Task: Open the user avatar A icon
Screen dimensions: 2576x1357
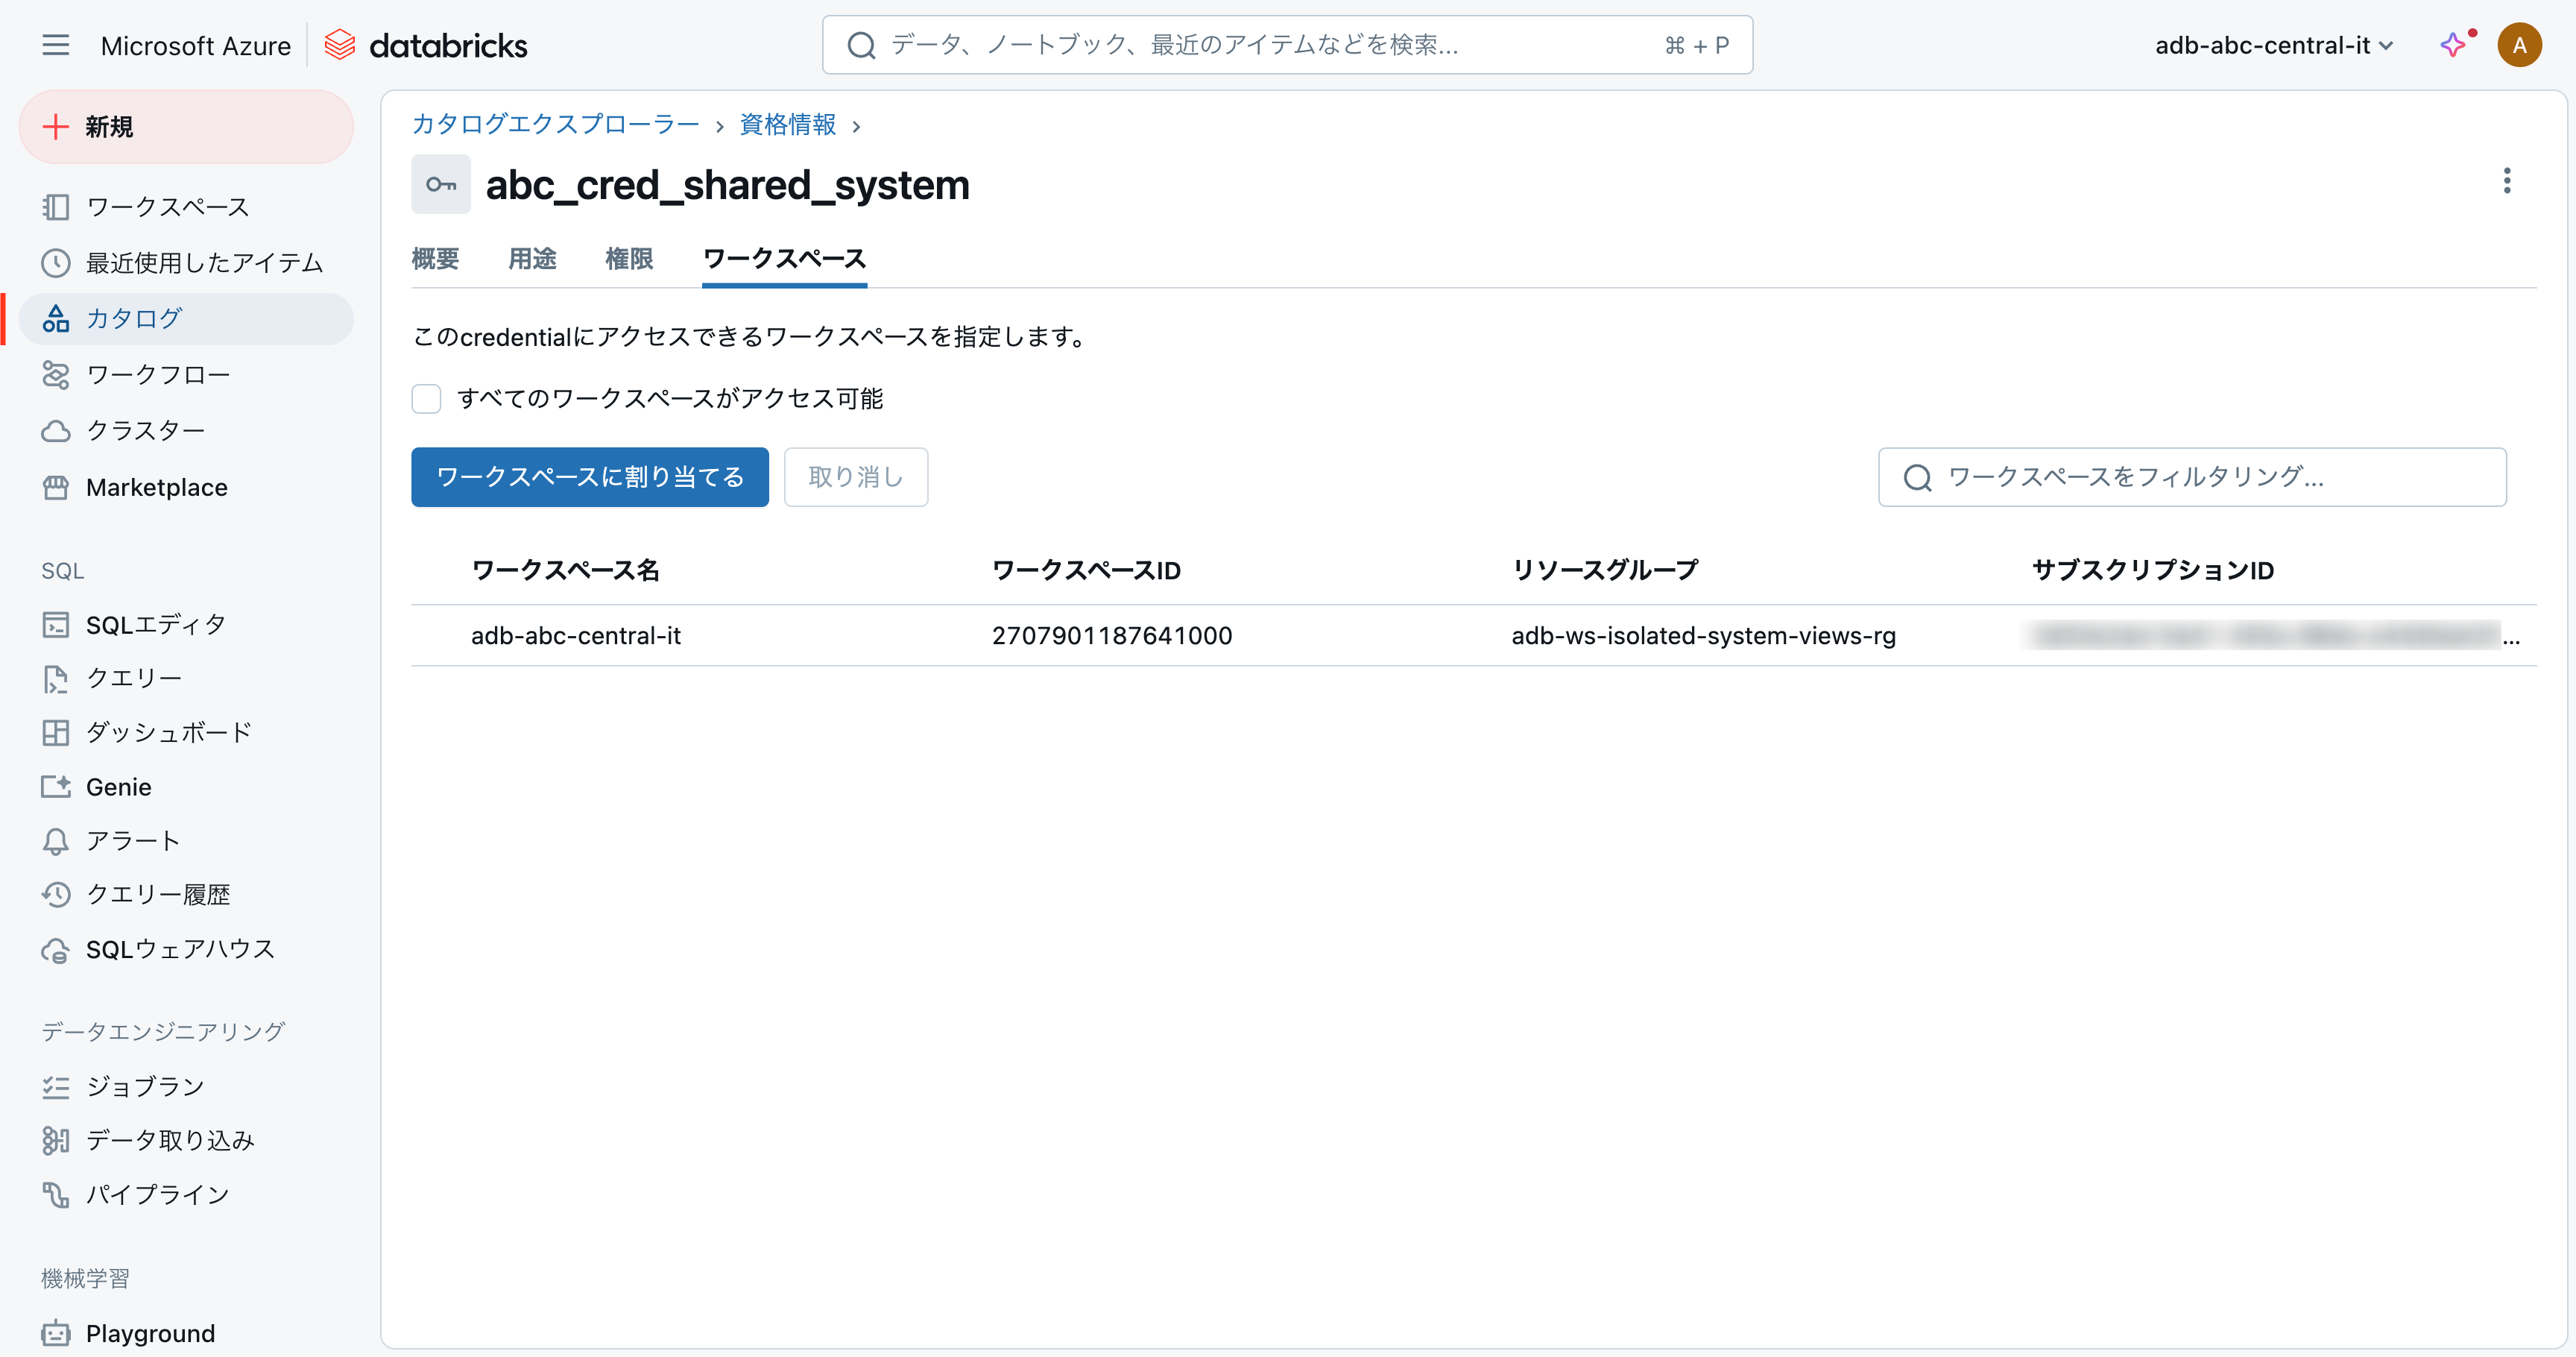Action: (x=2518, y=45)
